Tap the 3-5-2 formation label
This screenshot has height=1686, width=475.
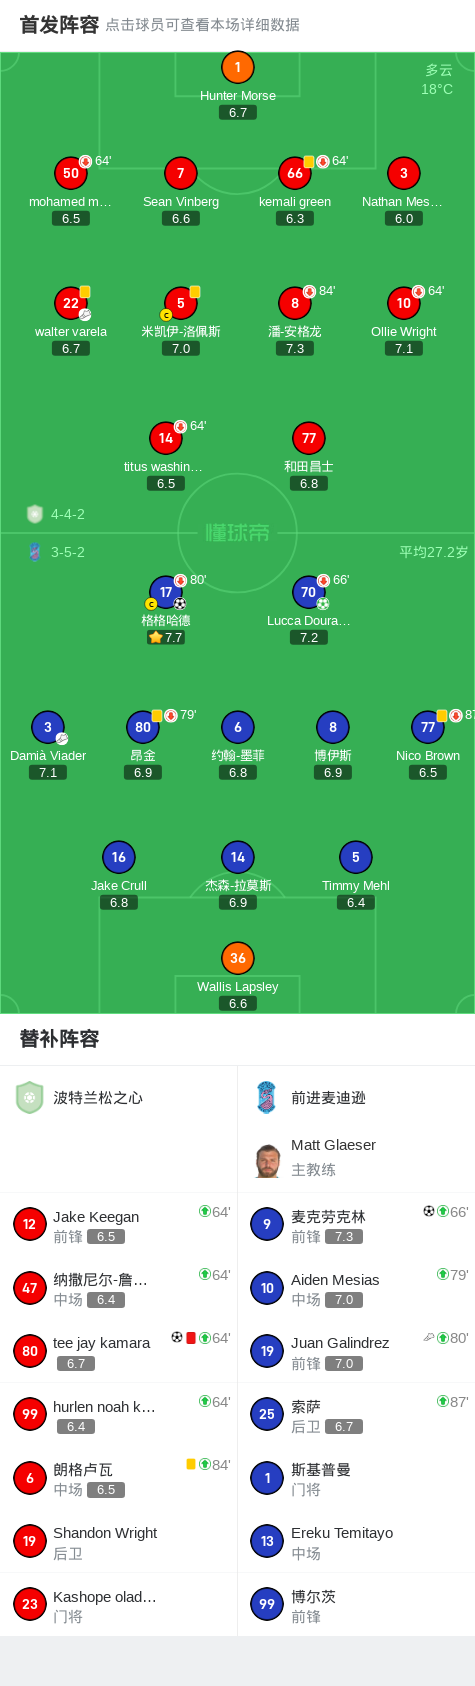coord(68,552)
